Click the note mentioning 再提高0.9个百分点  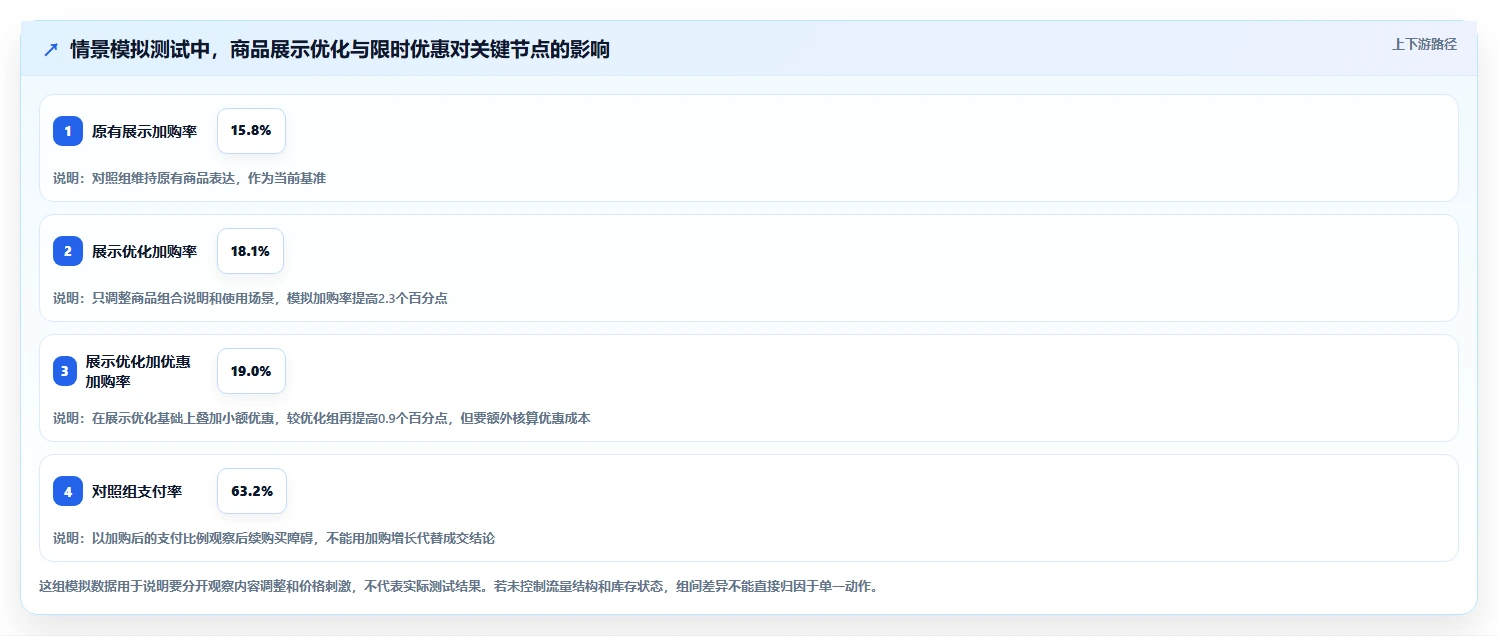322,418
